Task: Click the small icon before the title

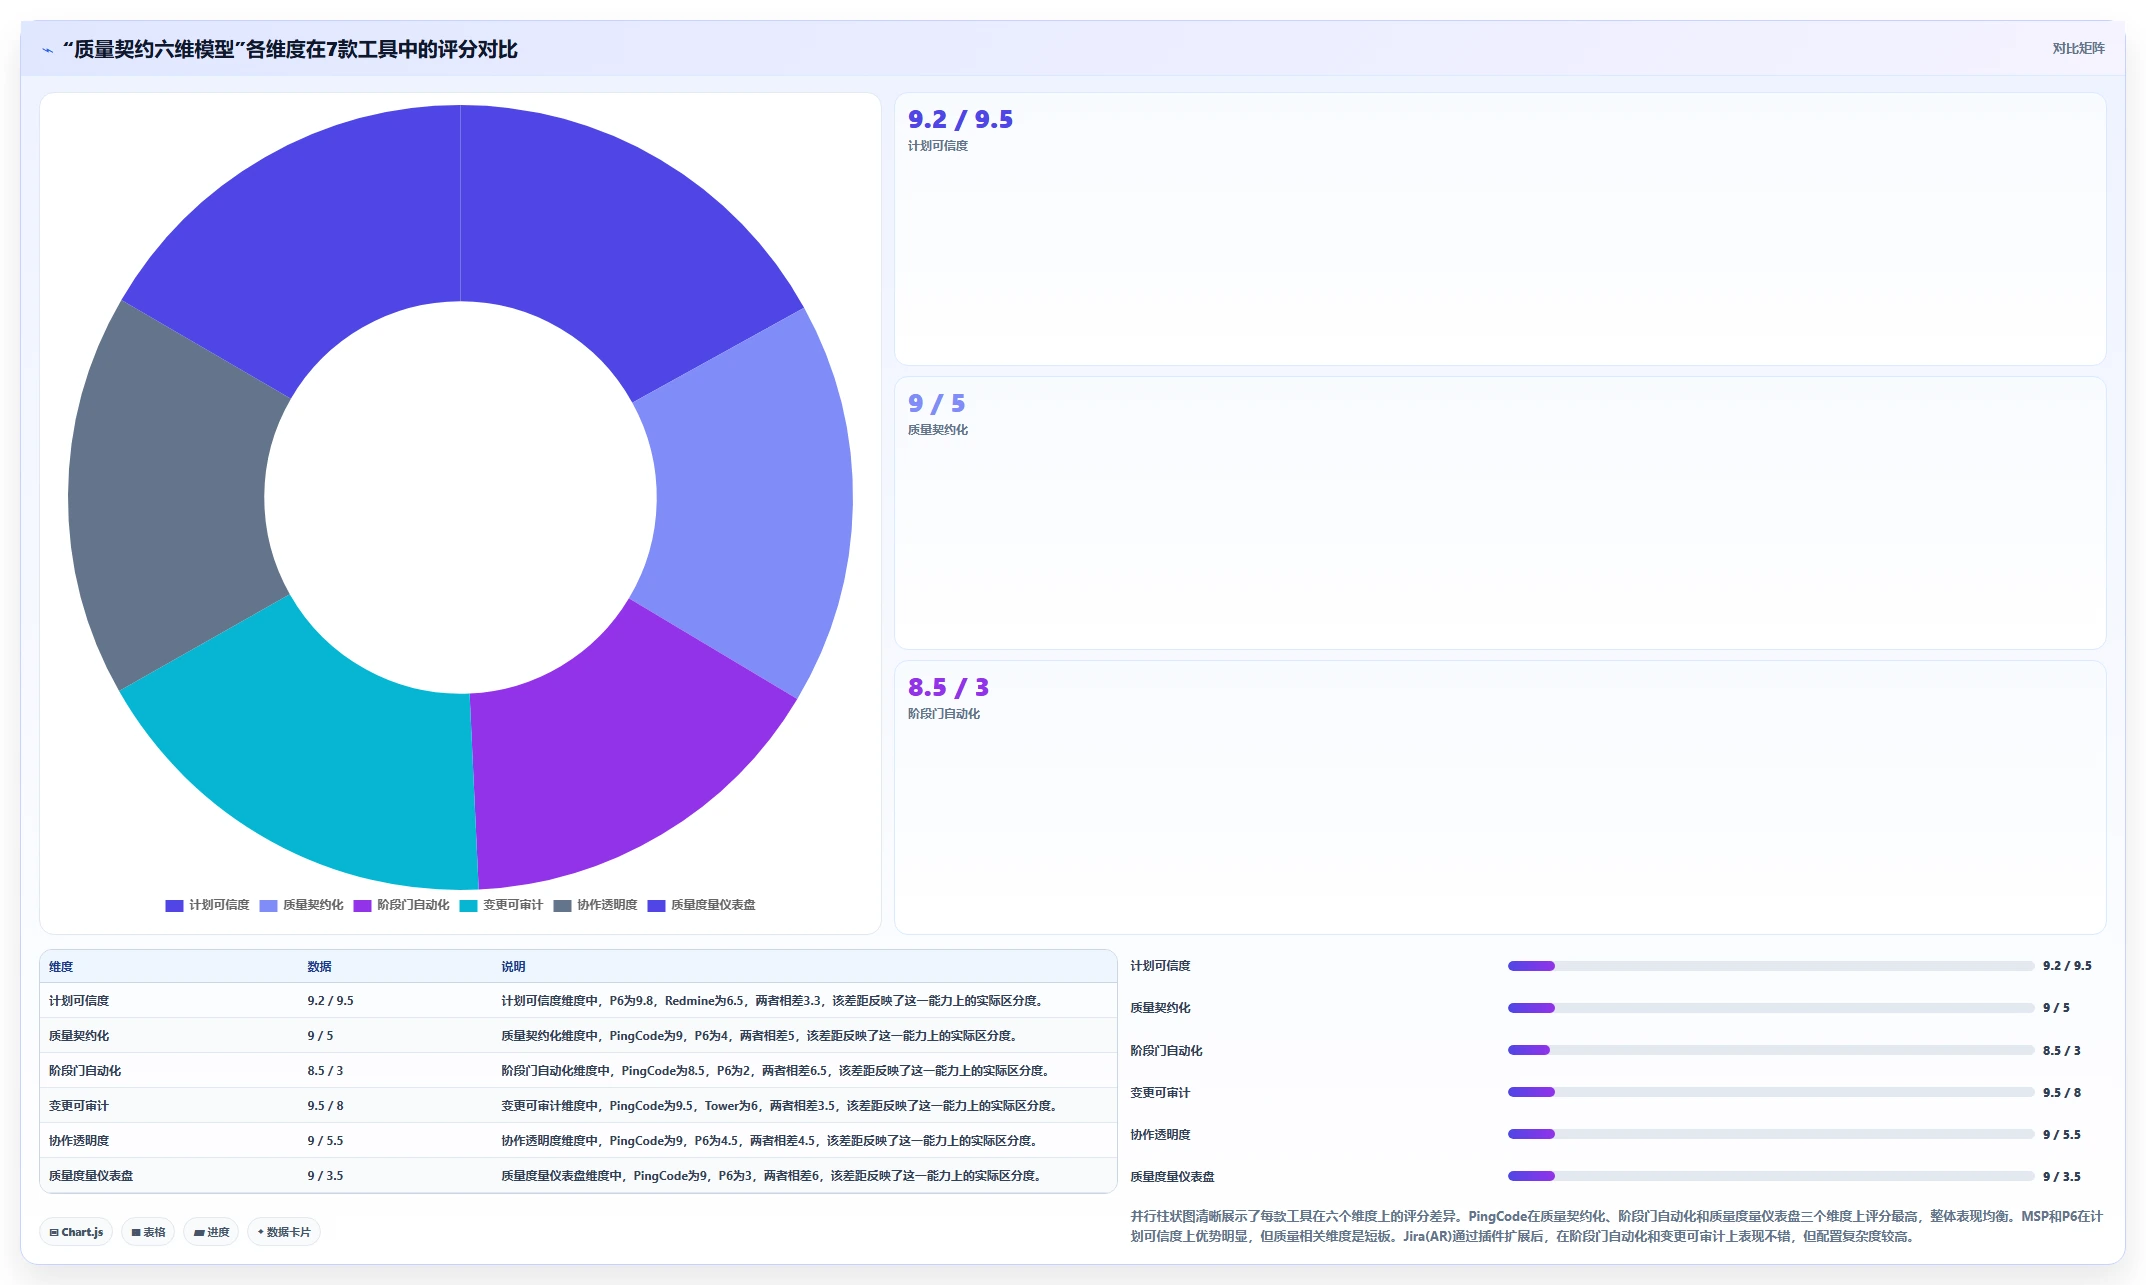Action: coord(47,50)
